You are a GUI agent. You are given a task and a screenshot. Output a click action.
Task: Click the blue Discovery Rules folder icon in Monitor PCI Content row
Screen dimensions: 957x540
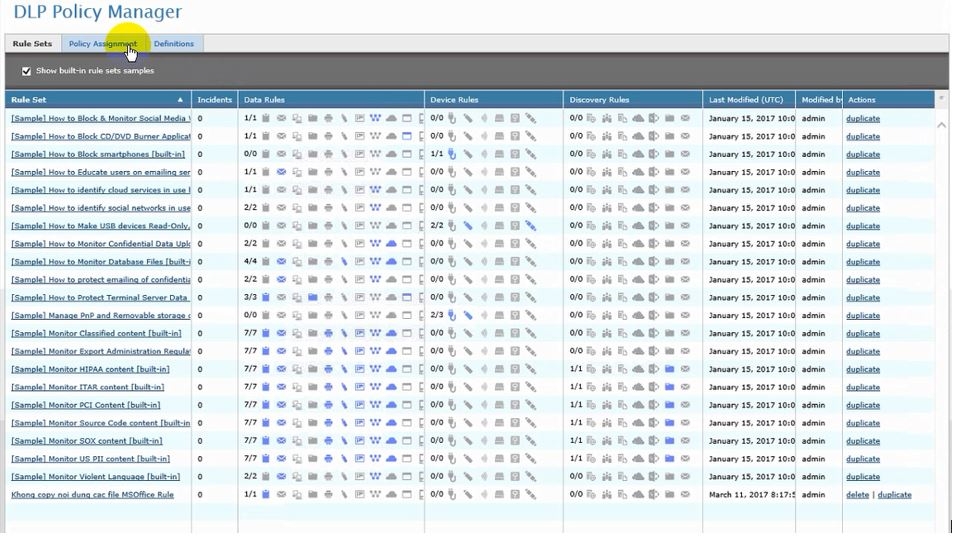(x=670, y=405)
